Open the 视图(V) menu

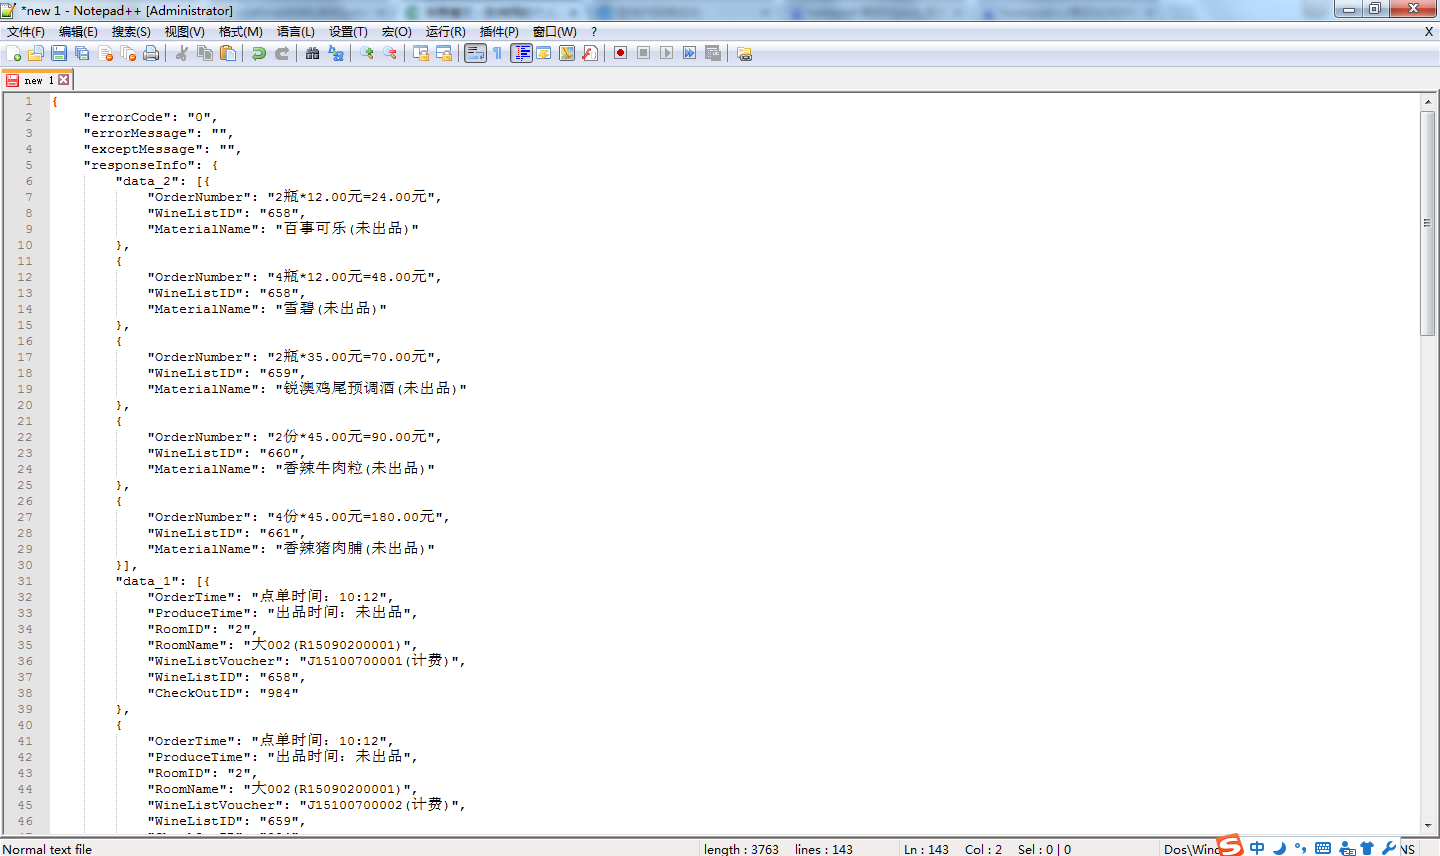184,32
